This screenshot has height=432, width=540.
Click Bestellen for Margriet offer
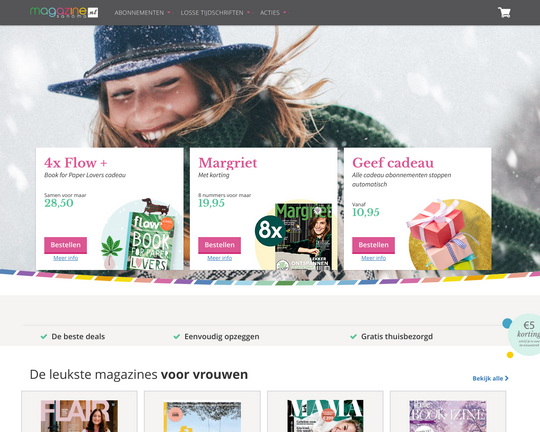(219, 245)
